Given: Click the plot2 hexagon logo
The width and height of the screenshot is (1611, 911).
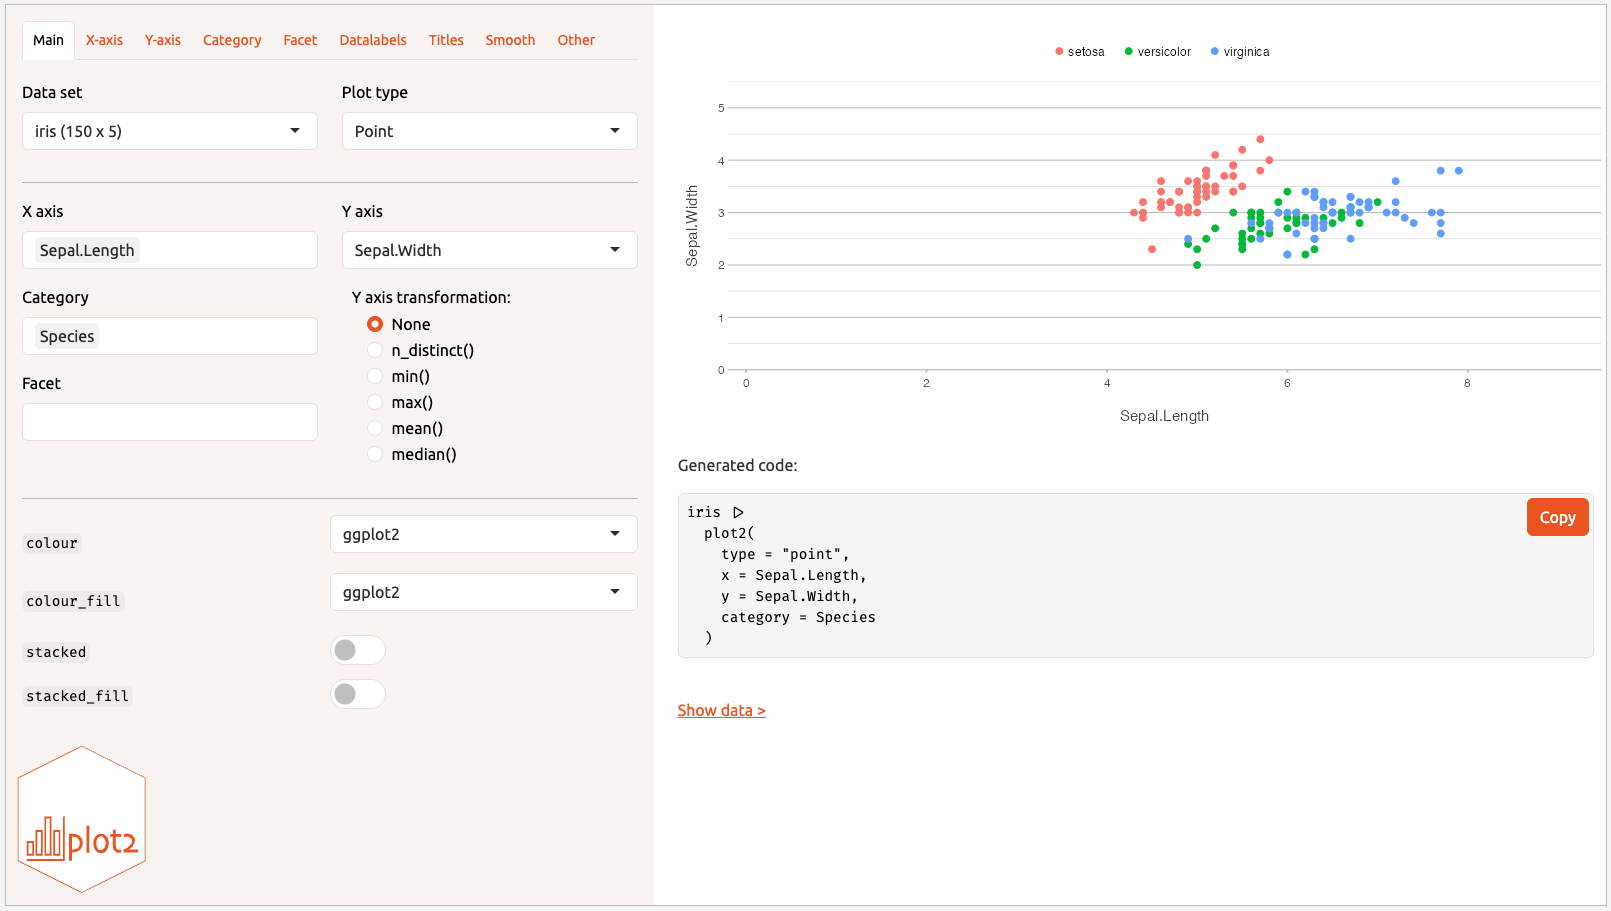Looking at the screenshot, I should coord(82,819).
